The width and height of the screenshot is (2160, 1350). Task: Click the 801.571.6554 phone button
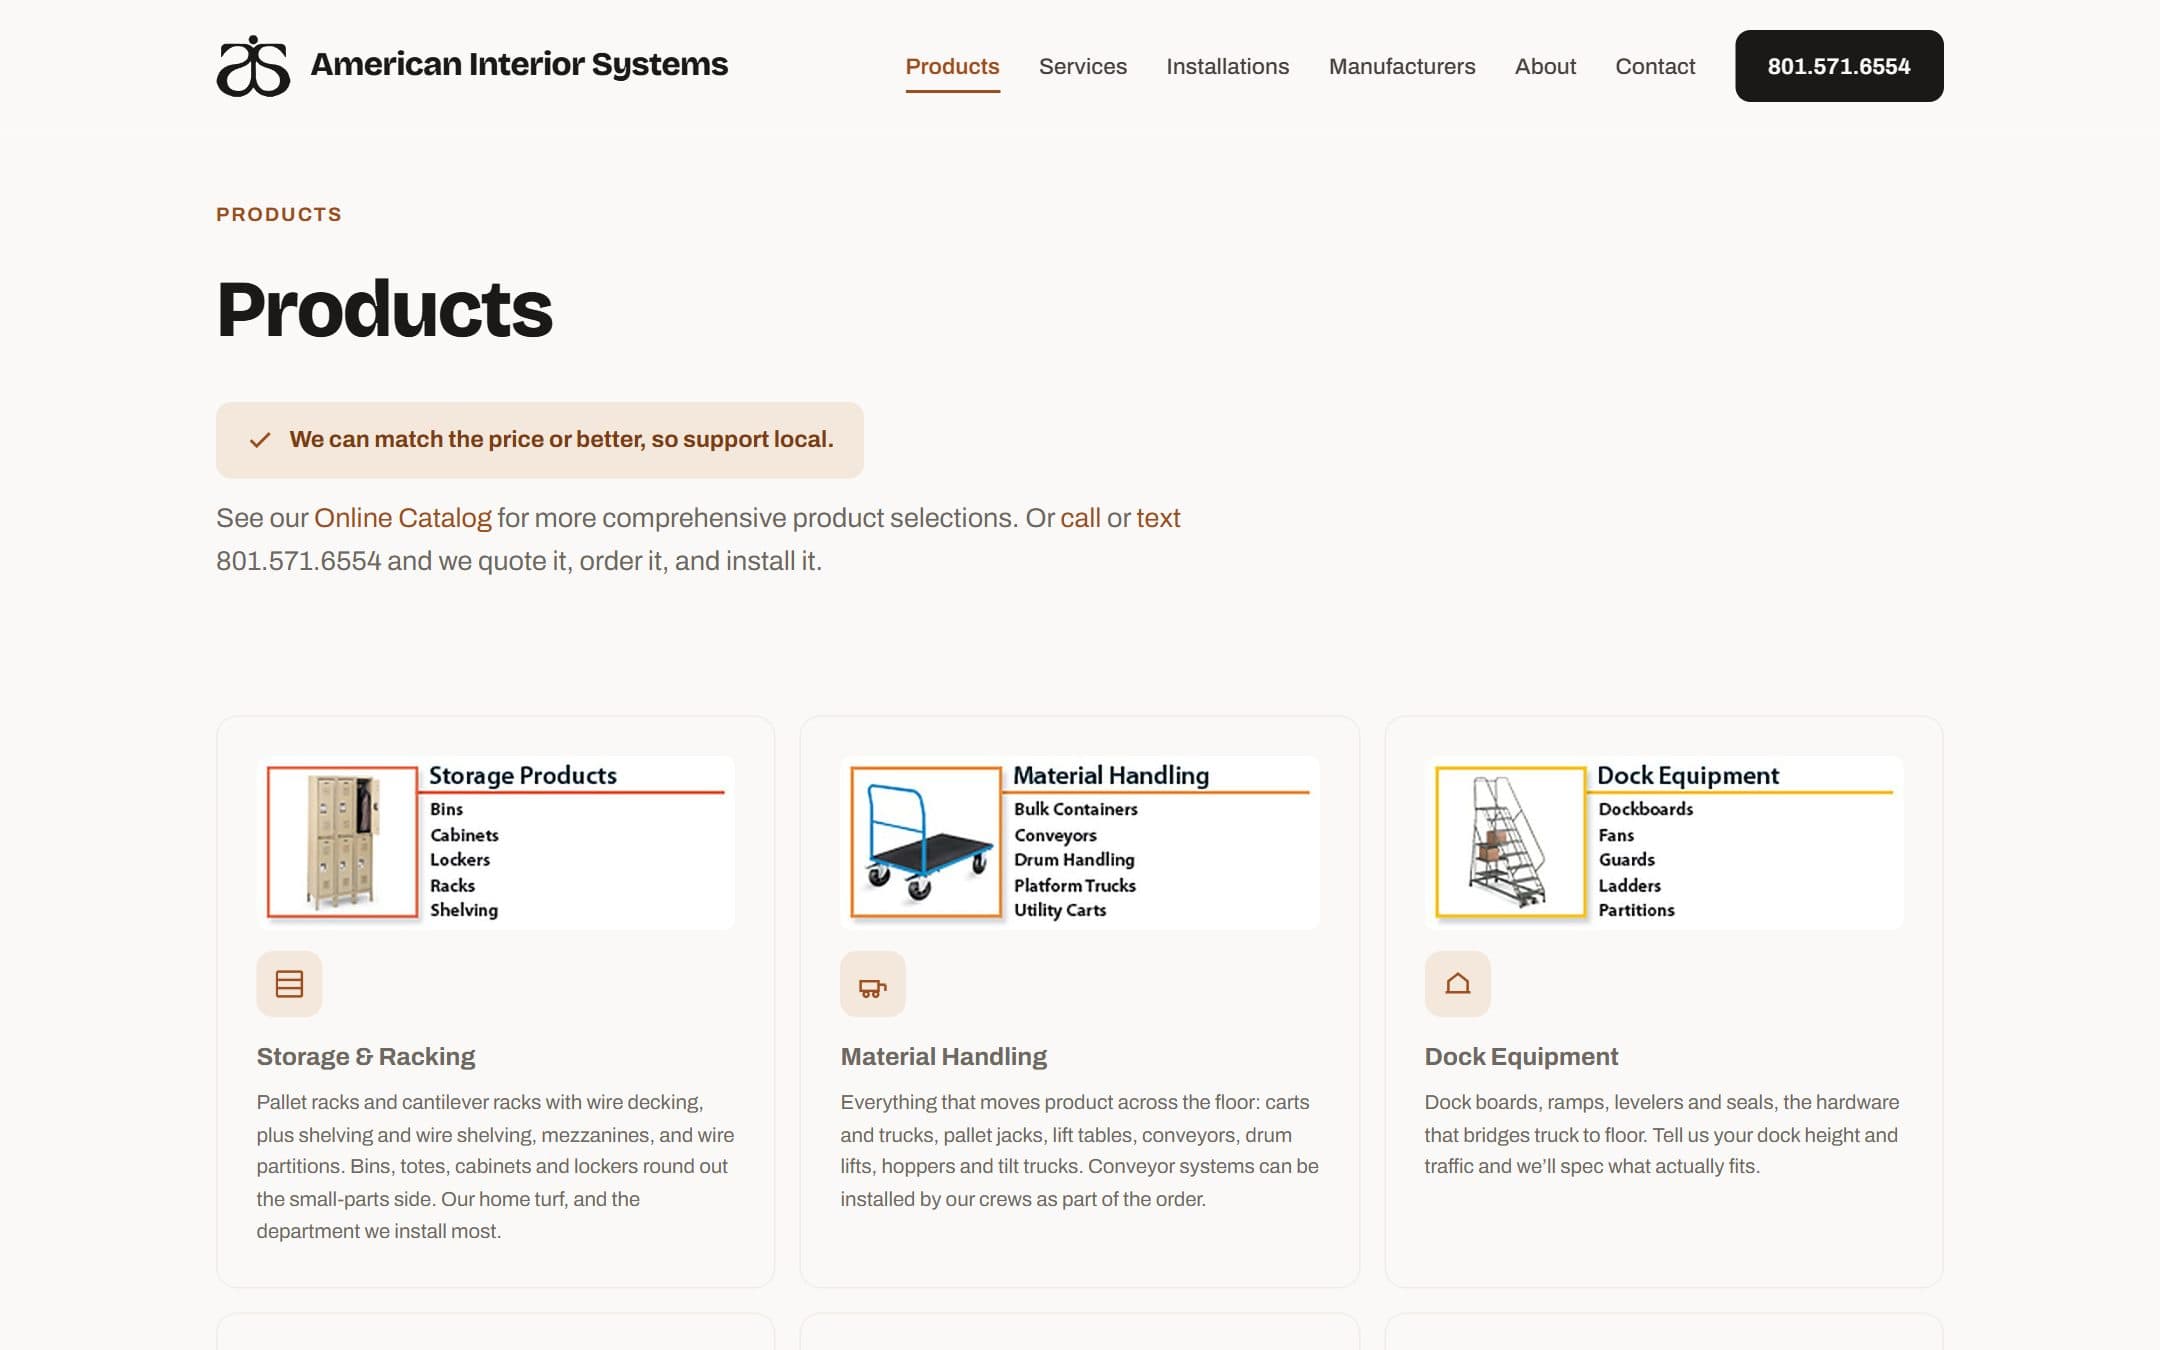coord(1839,66)
